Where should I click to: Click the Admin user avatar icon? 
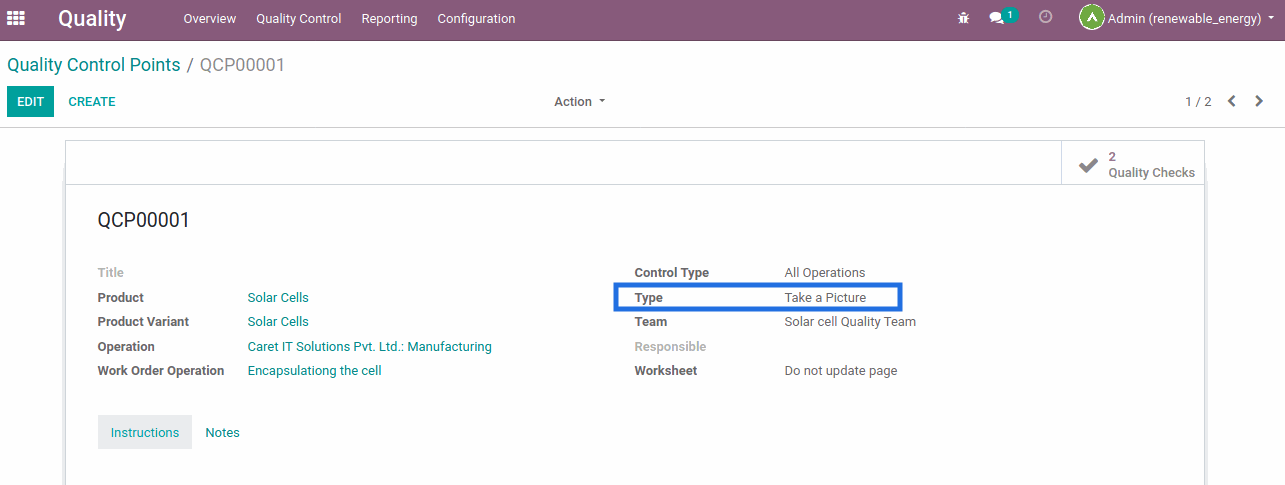[x=1091, y=18]
